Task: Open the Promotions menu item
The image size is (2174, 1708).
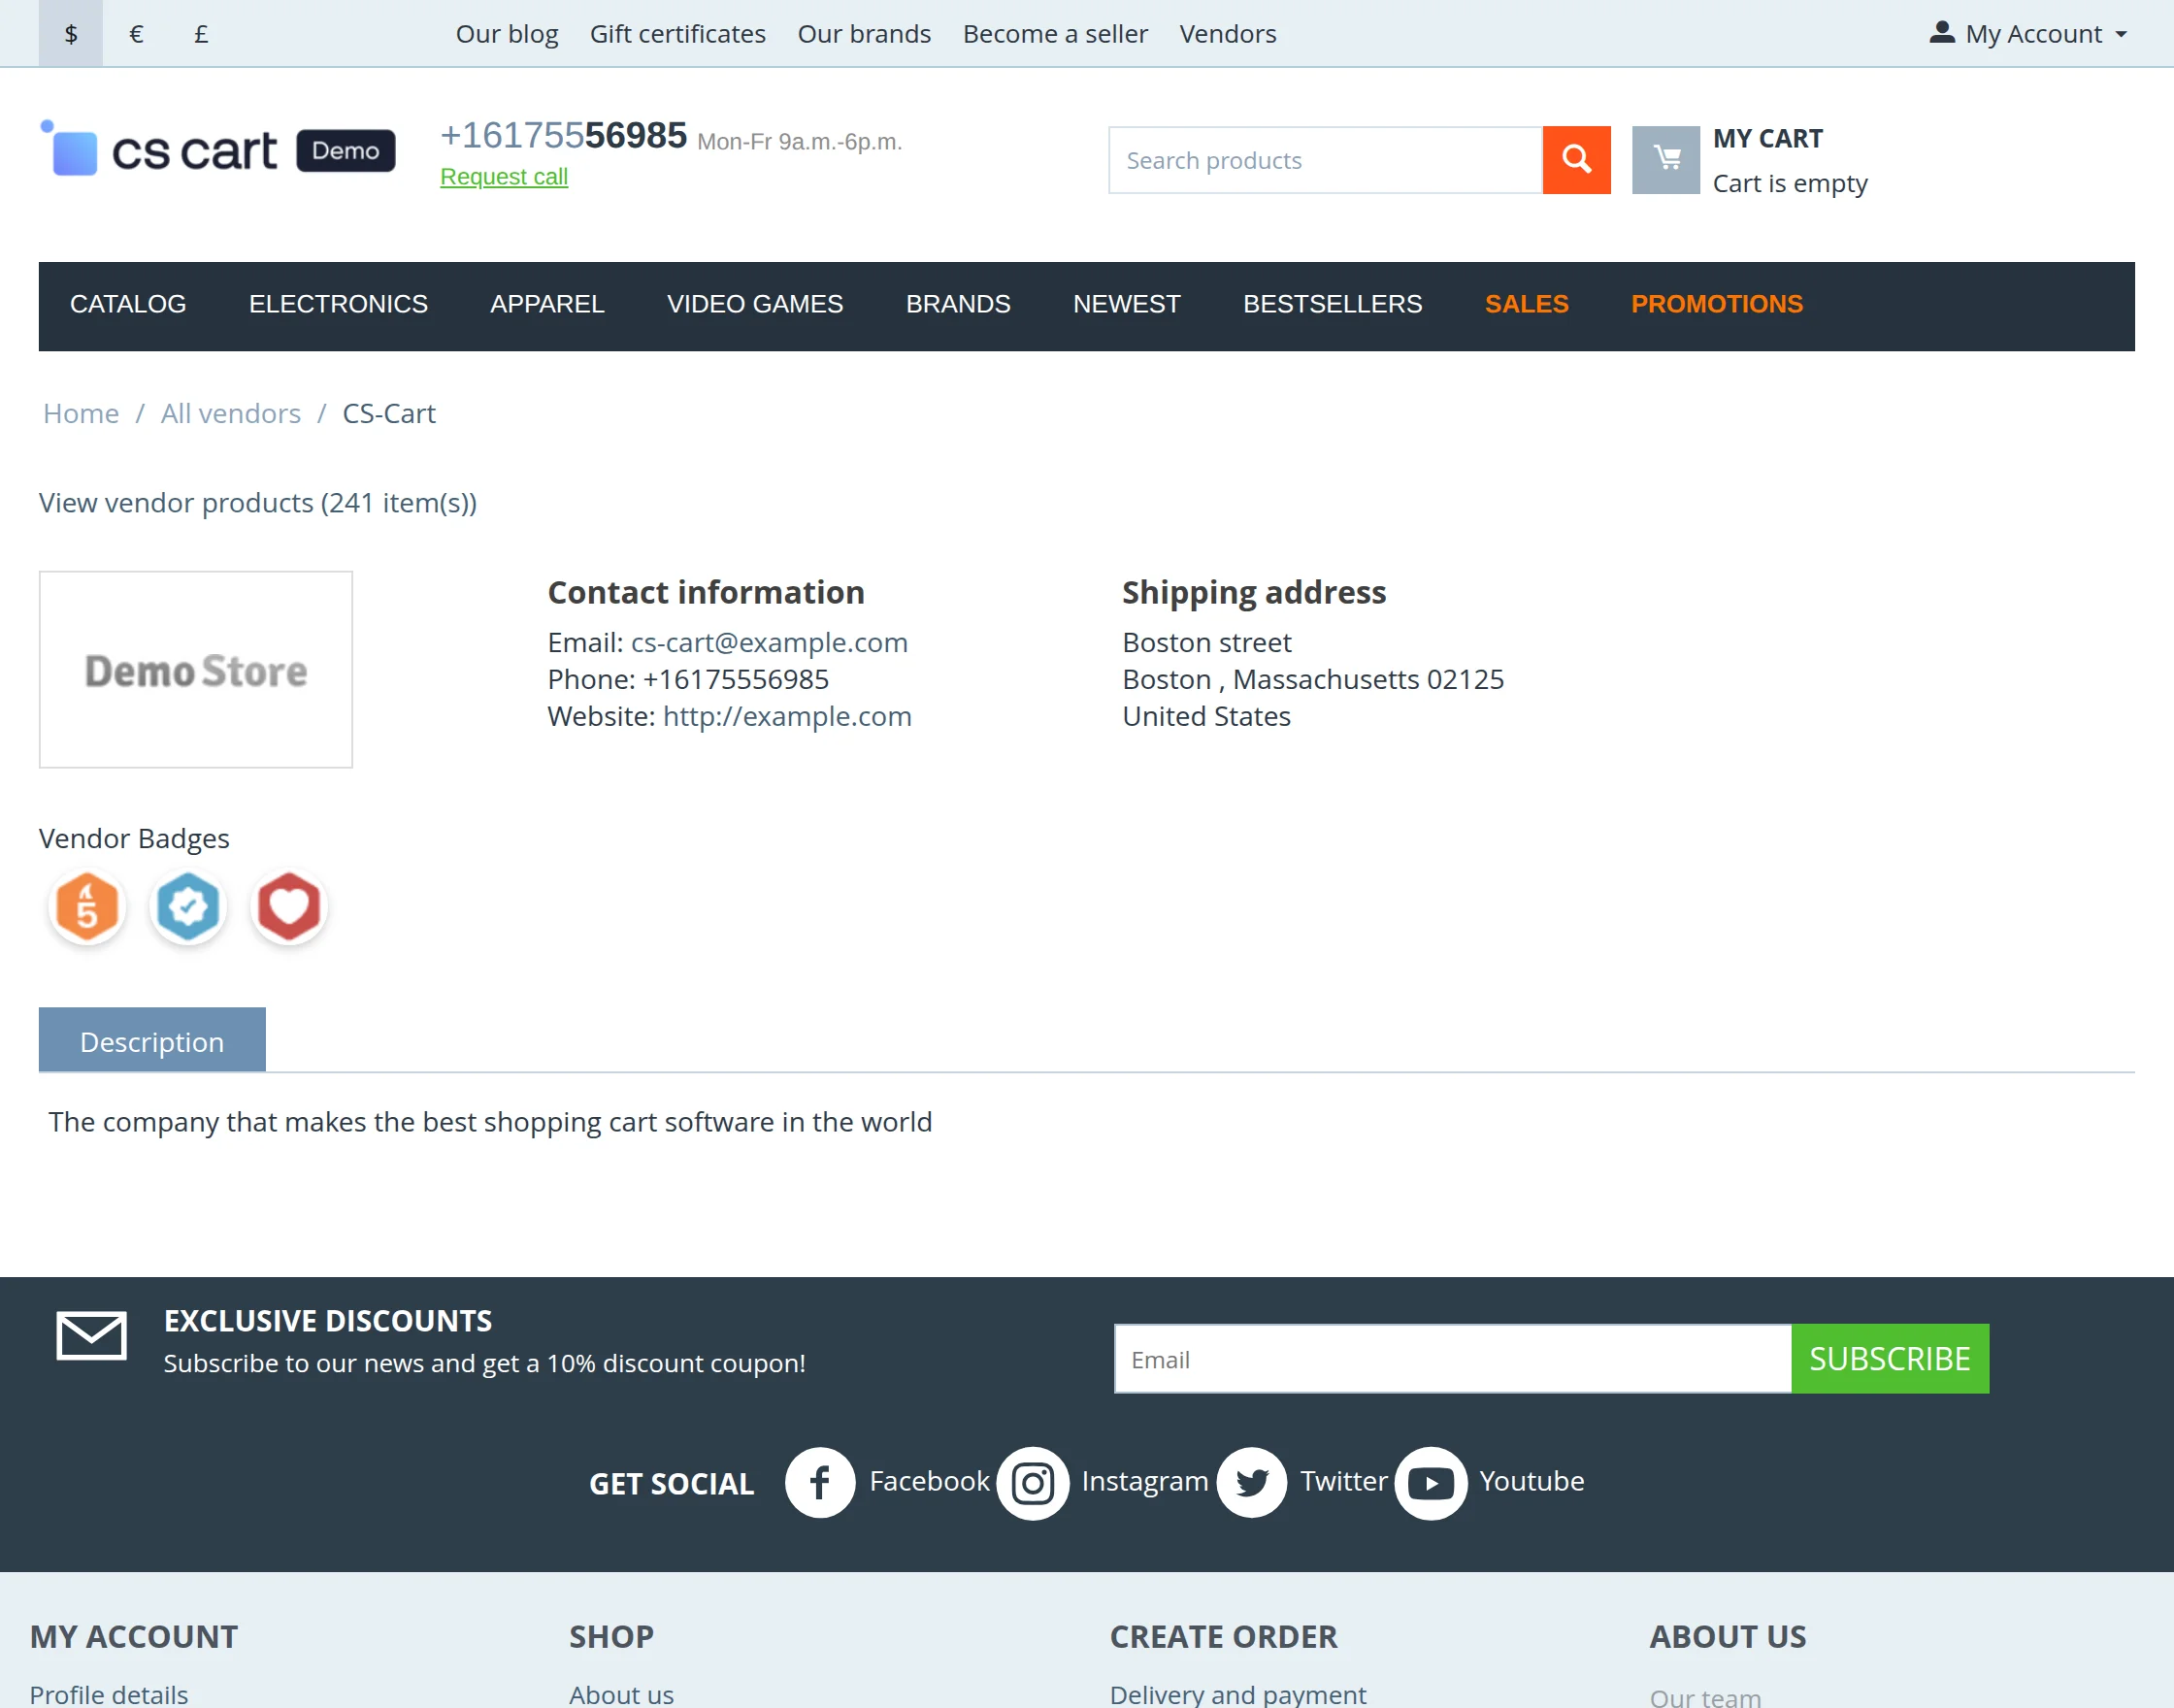Action: (1716, 304)
